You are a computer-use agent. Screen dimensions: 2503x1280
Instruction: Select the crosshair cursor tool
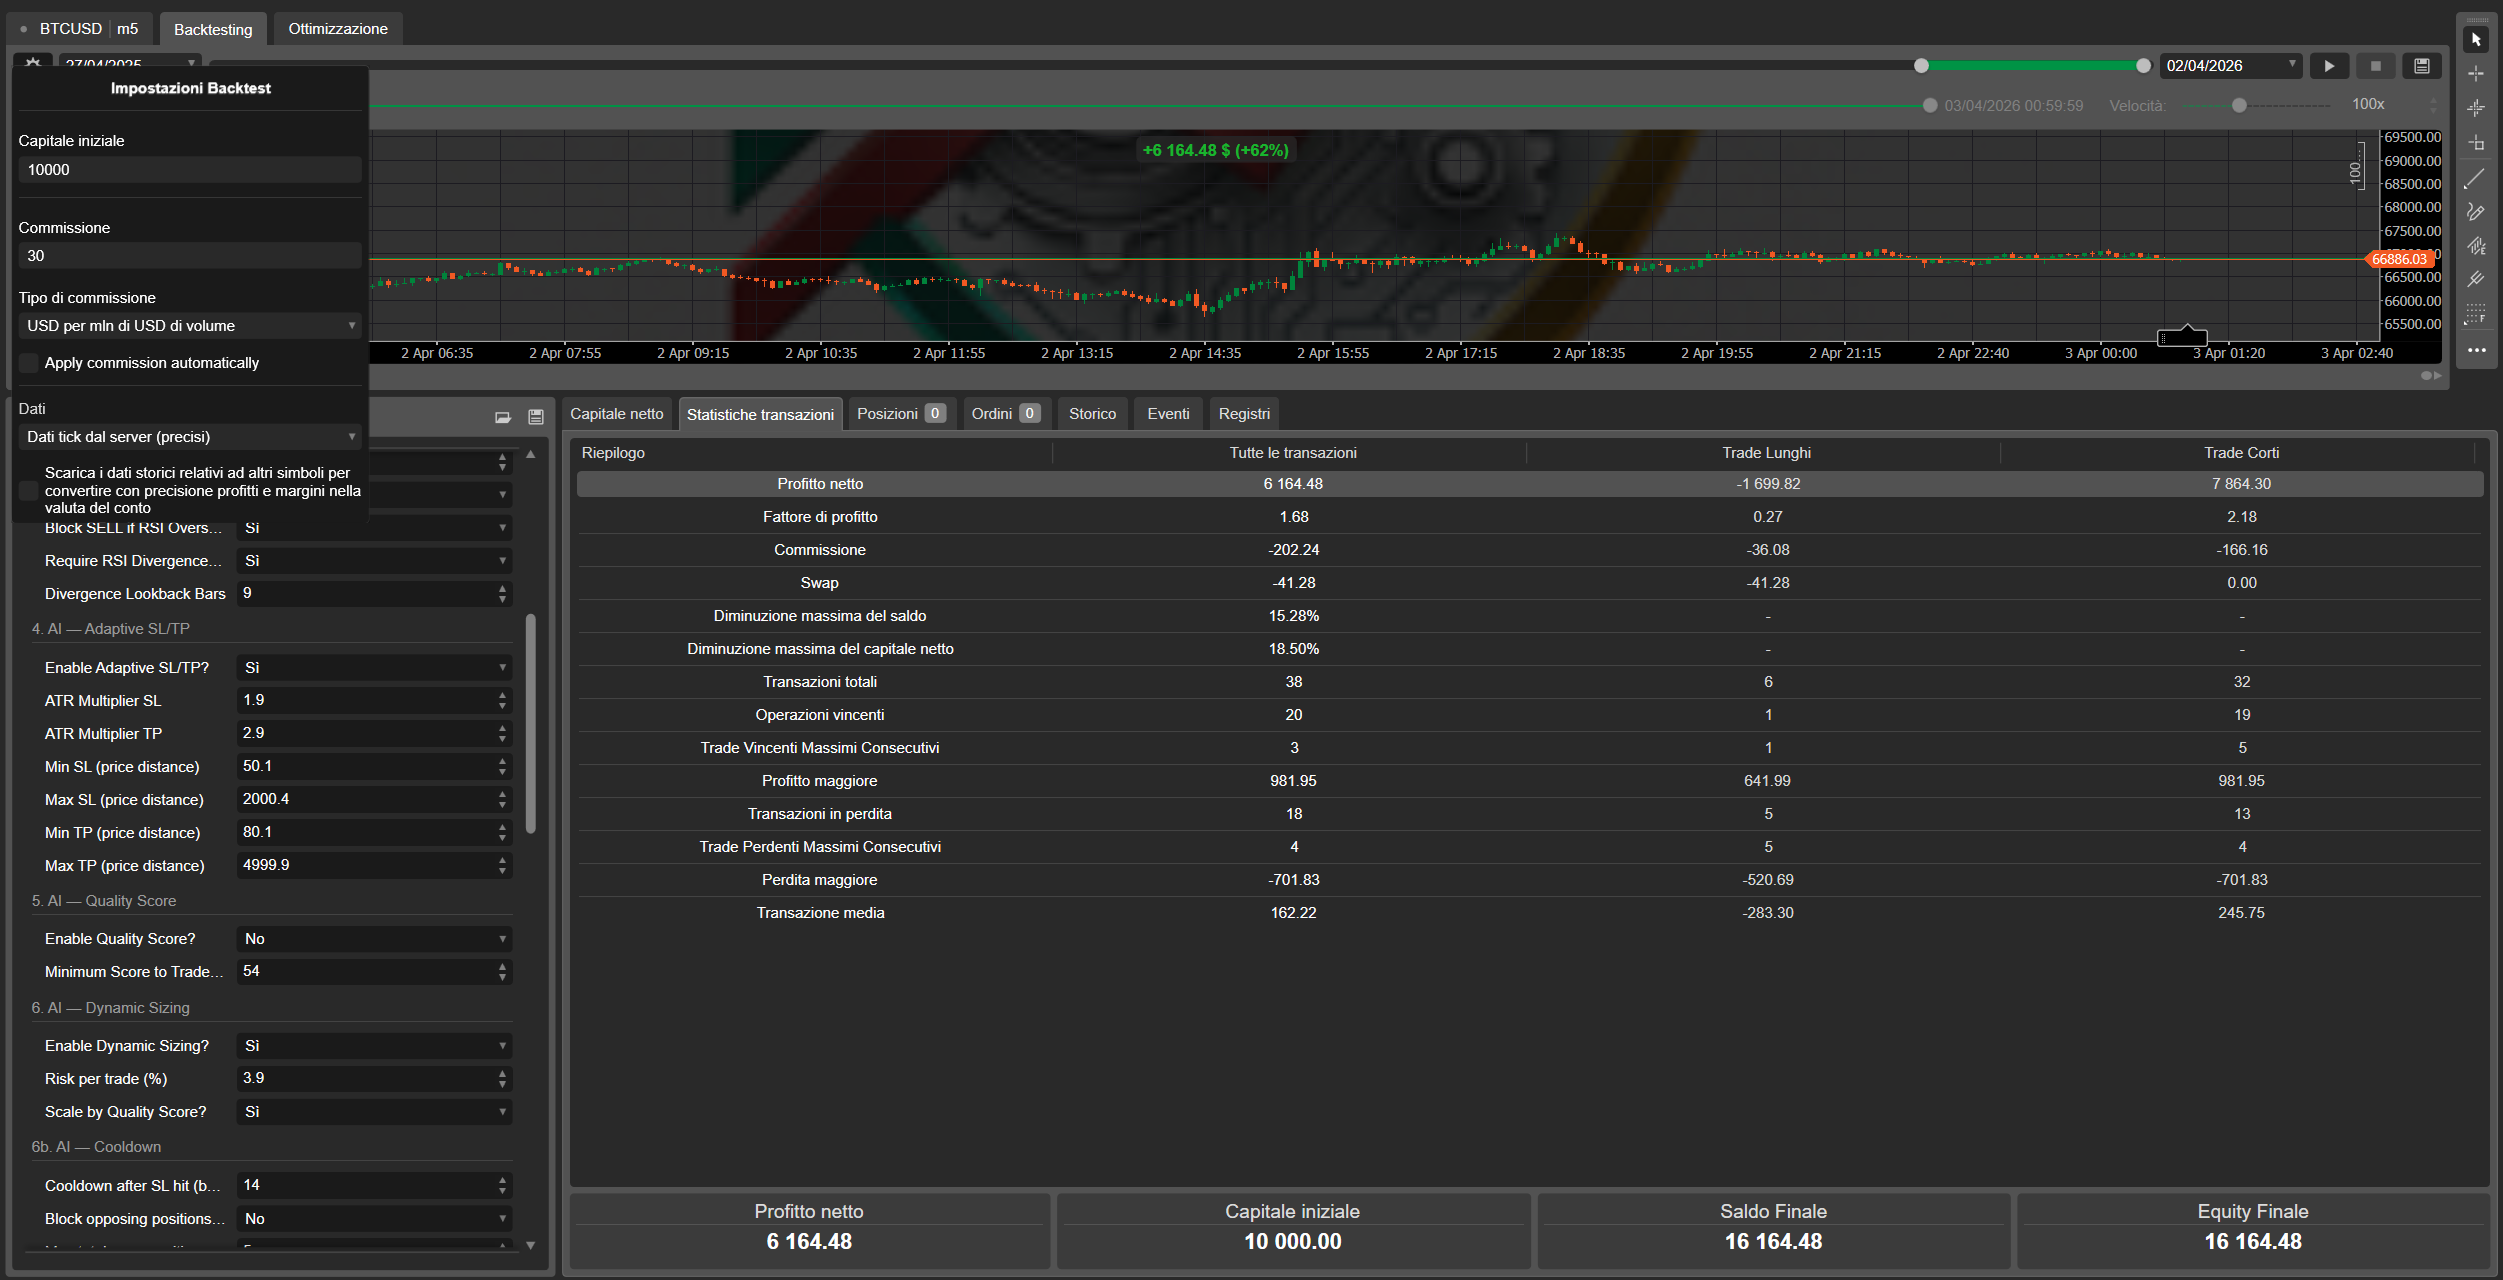click(2476, 74)
